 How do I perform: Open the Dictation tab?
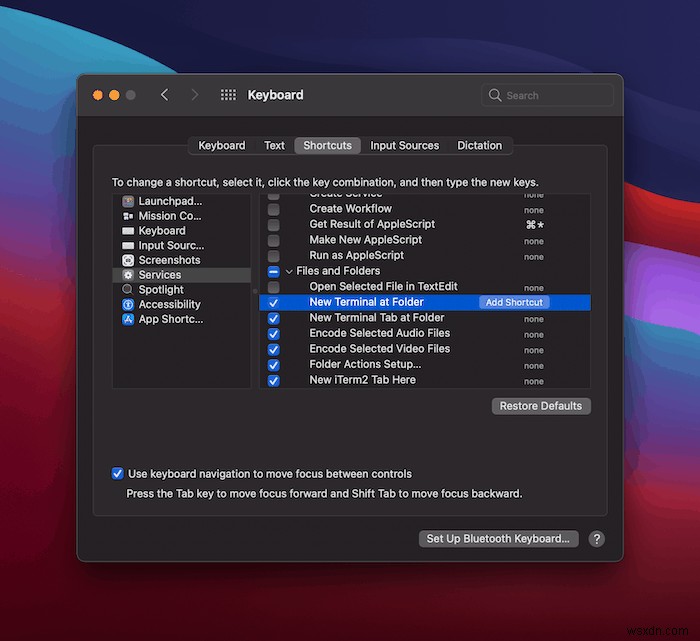(479, 146)
